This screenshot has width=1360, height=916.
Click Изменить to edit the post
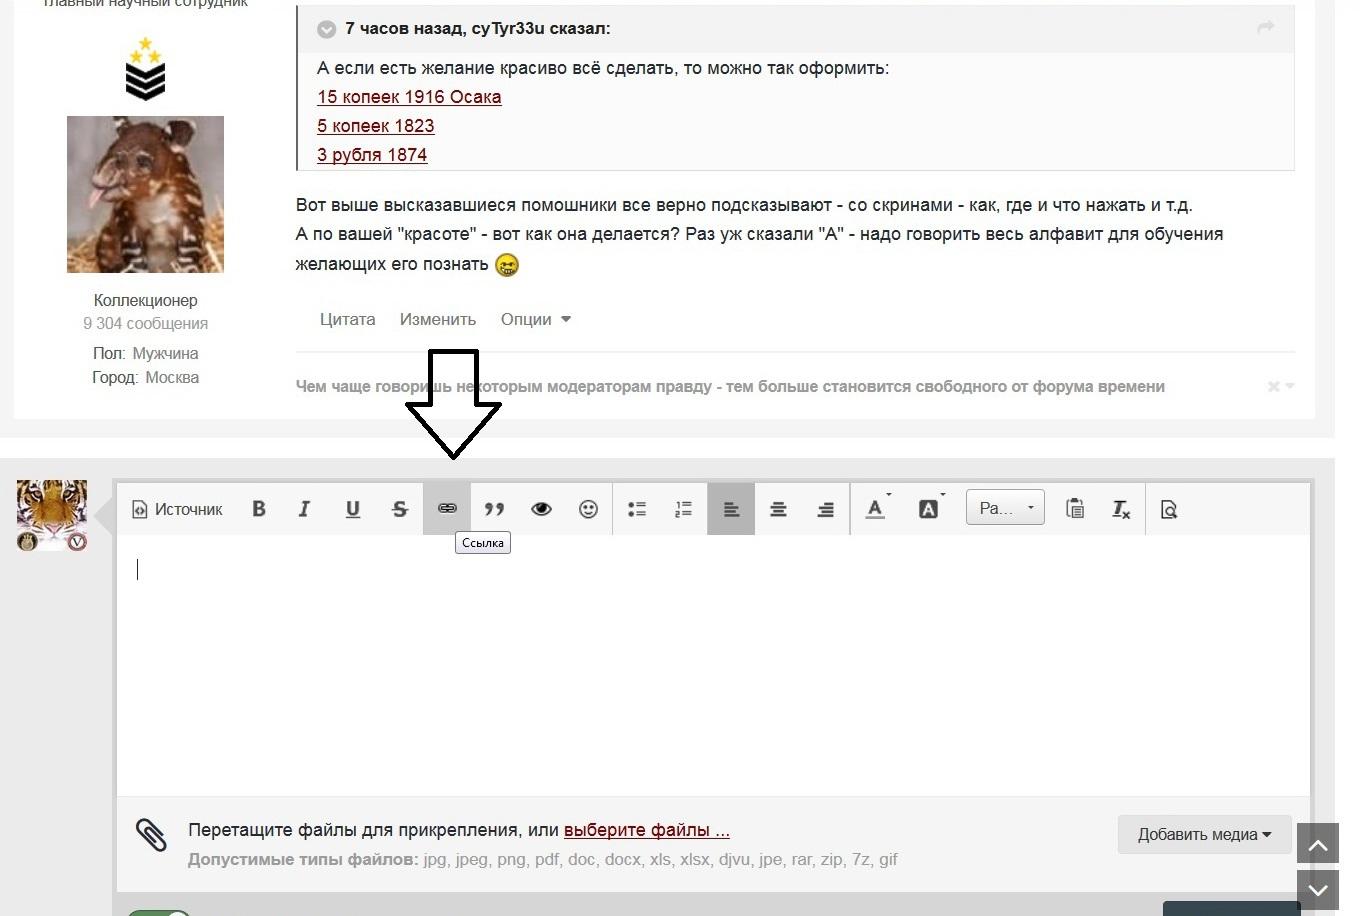coord(437,320)
